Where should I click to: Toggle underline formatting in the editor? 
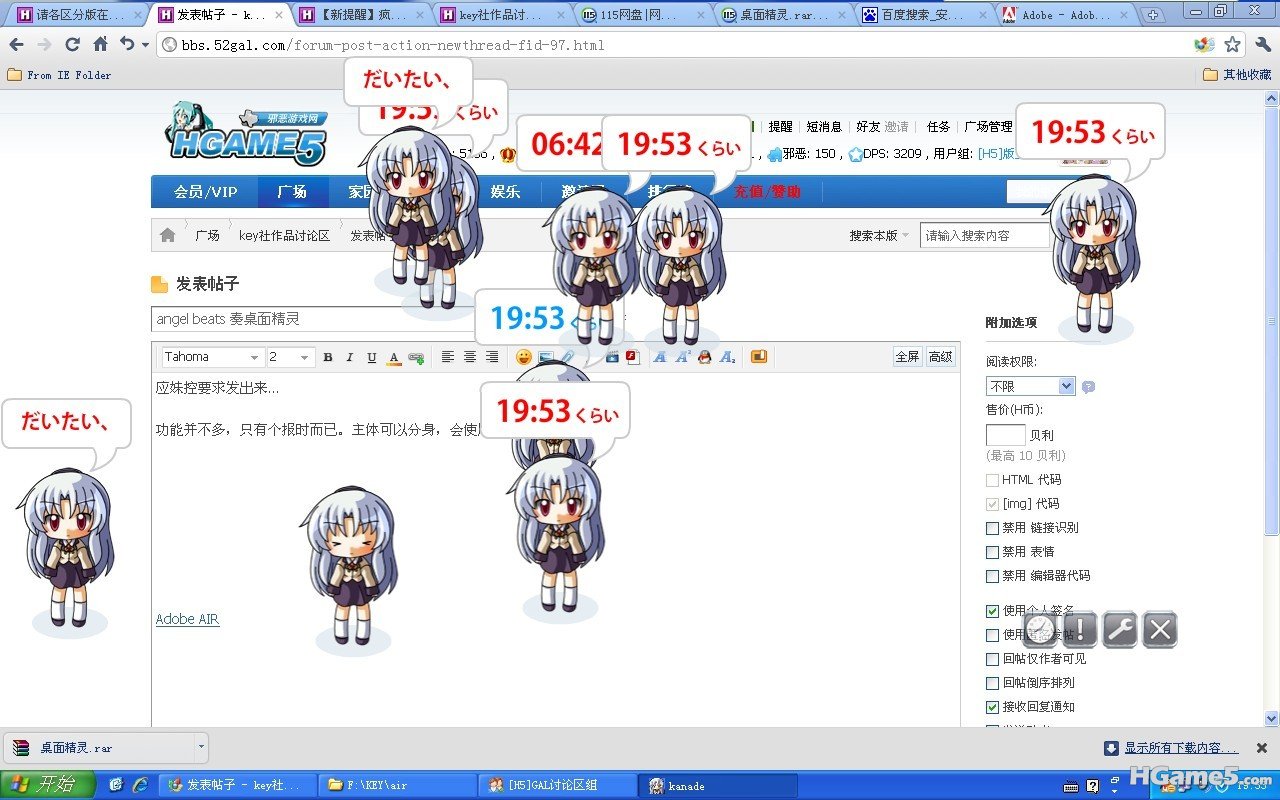(x=372, y=357)
